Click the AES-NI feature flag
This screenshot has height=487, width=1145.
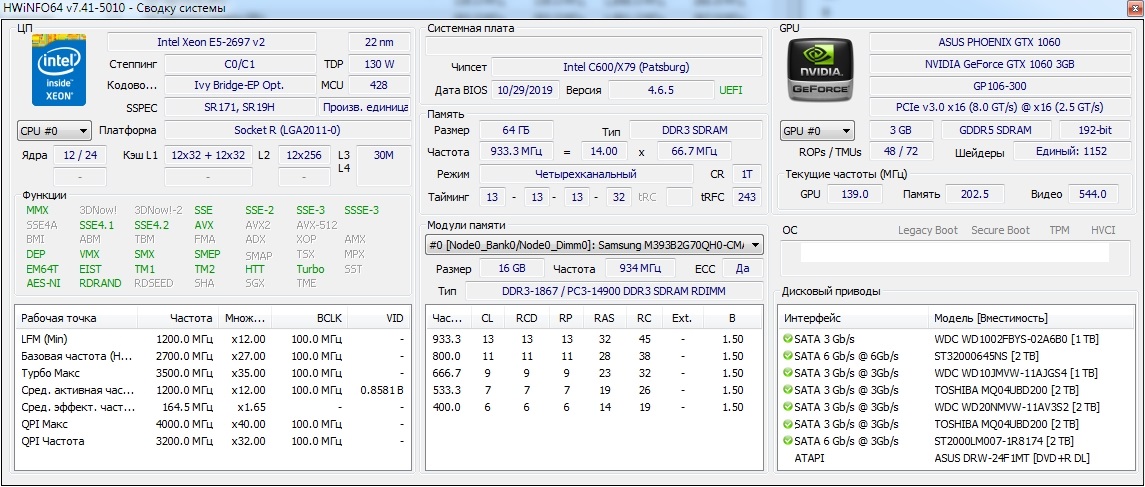(43, 283)
